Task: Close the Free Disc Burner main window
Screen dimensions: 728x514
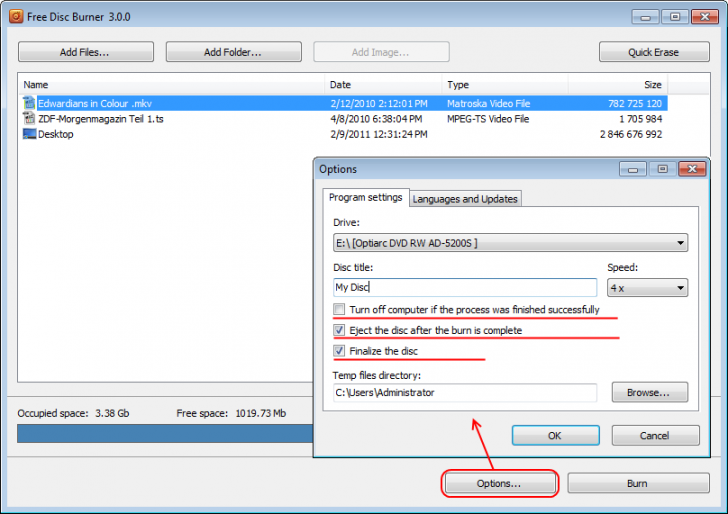Action: coord(705,17)
